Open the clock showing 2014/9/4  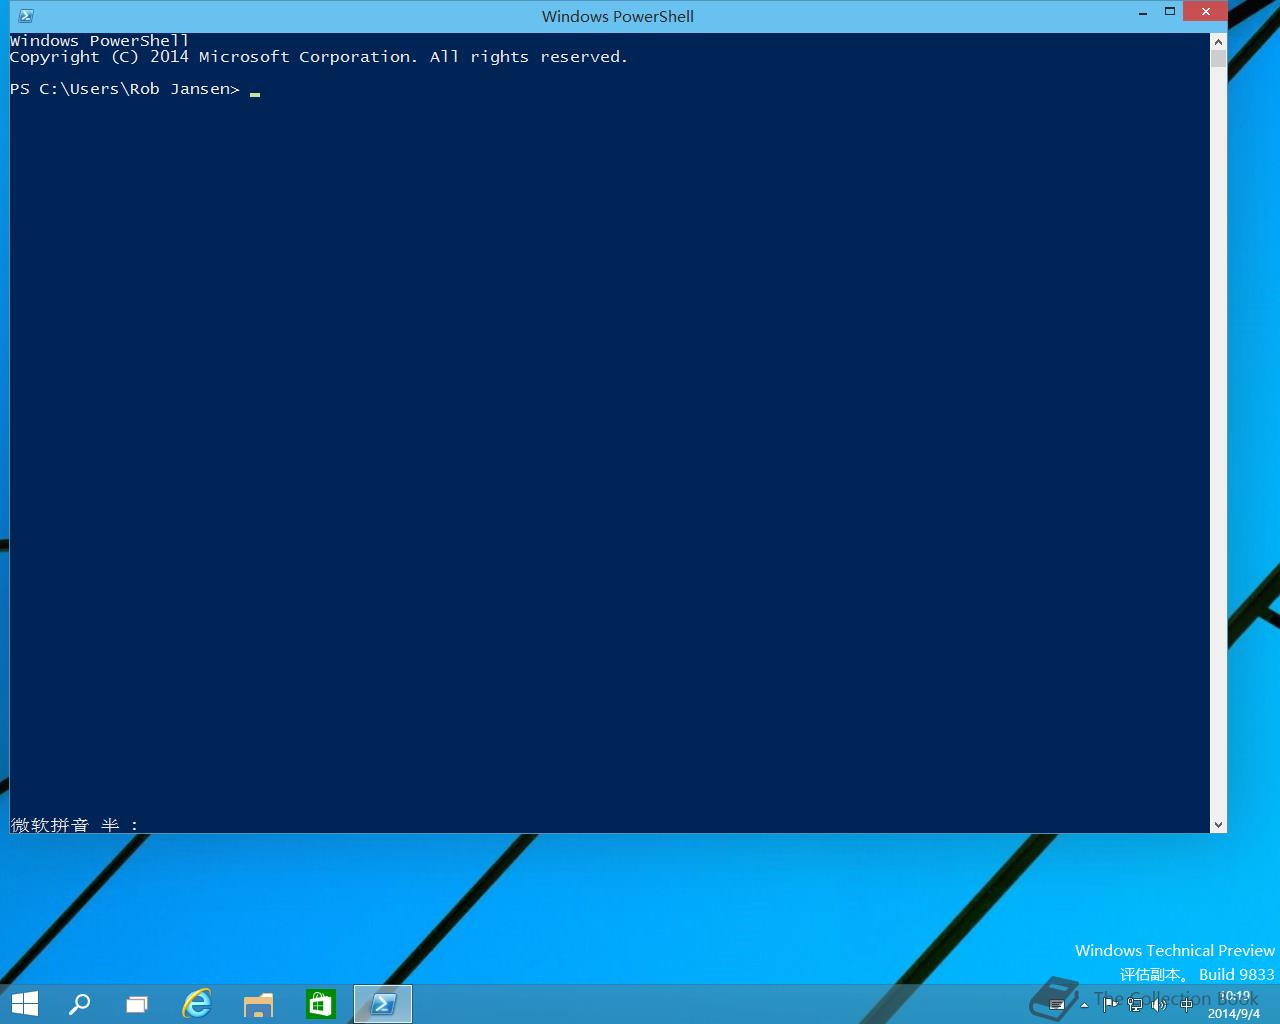point(1234,1005)
